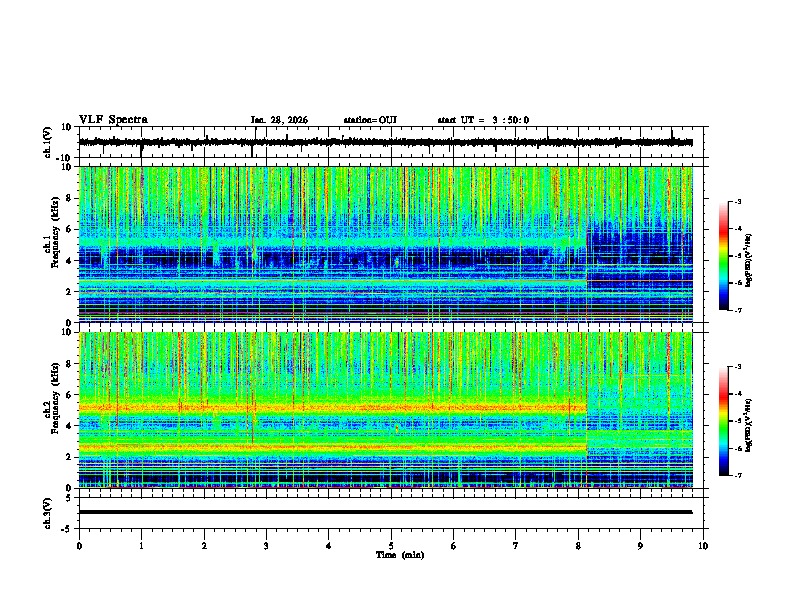The width and height of the screenshot is (792, 612).
Task: Click the "-3" label on ch.1 colorbar
Action: (x=738, y=202)
